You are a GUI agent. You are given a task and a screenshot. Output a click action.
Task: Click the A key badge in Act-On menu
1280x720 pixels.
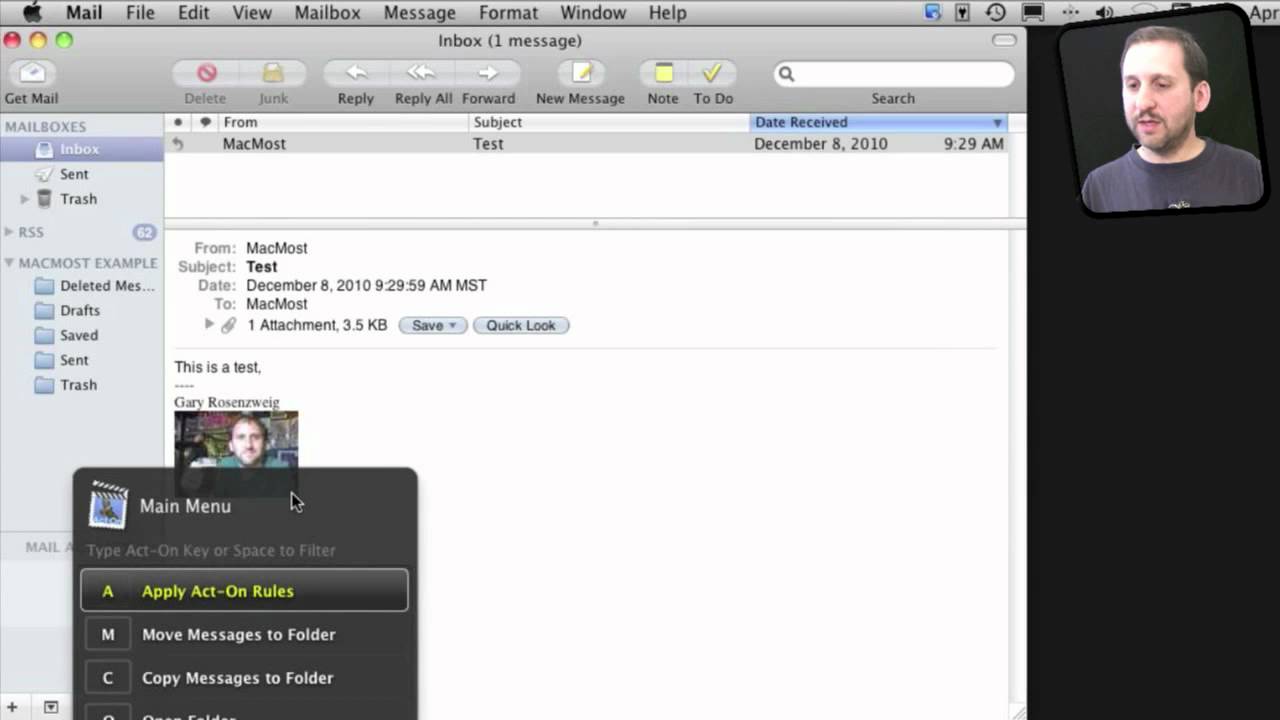pos(108,591)
